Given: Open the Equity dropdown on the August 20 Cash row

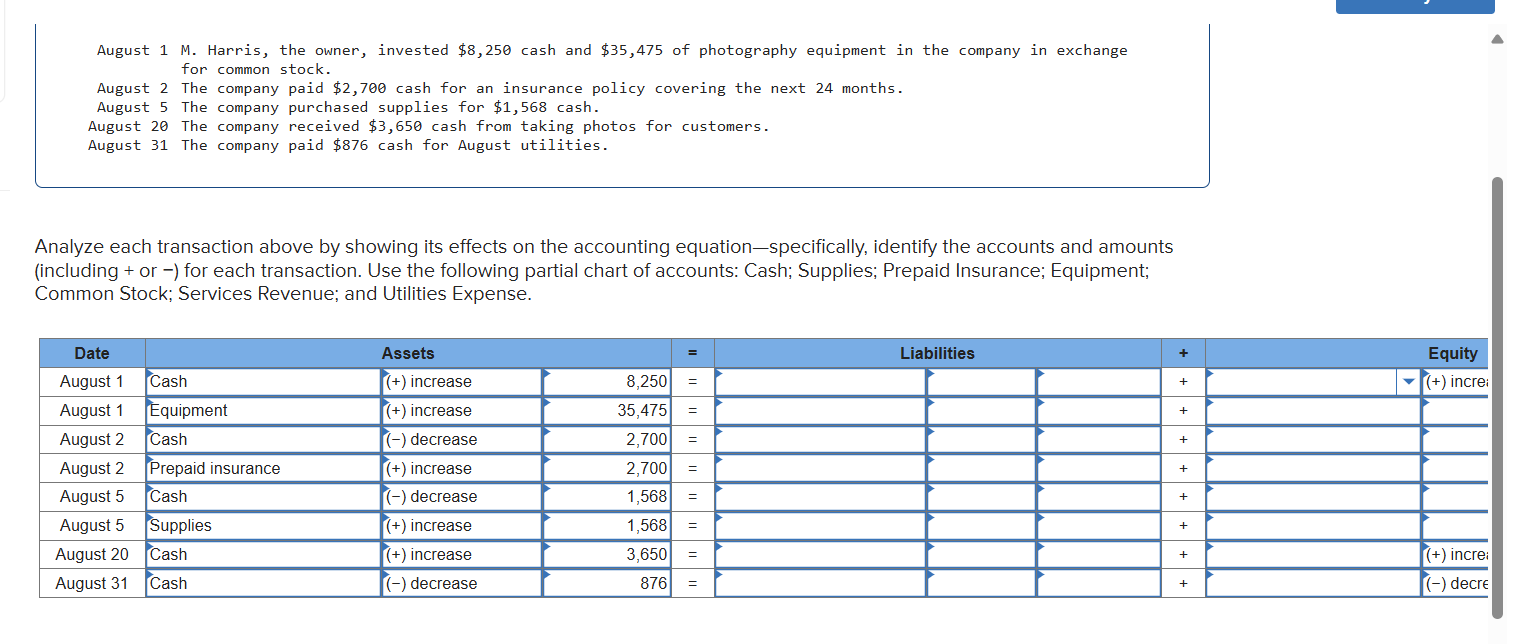Looking at the screenshot, I should point(1310,554).
